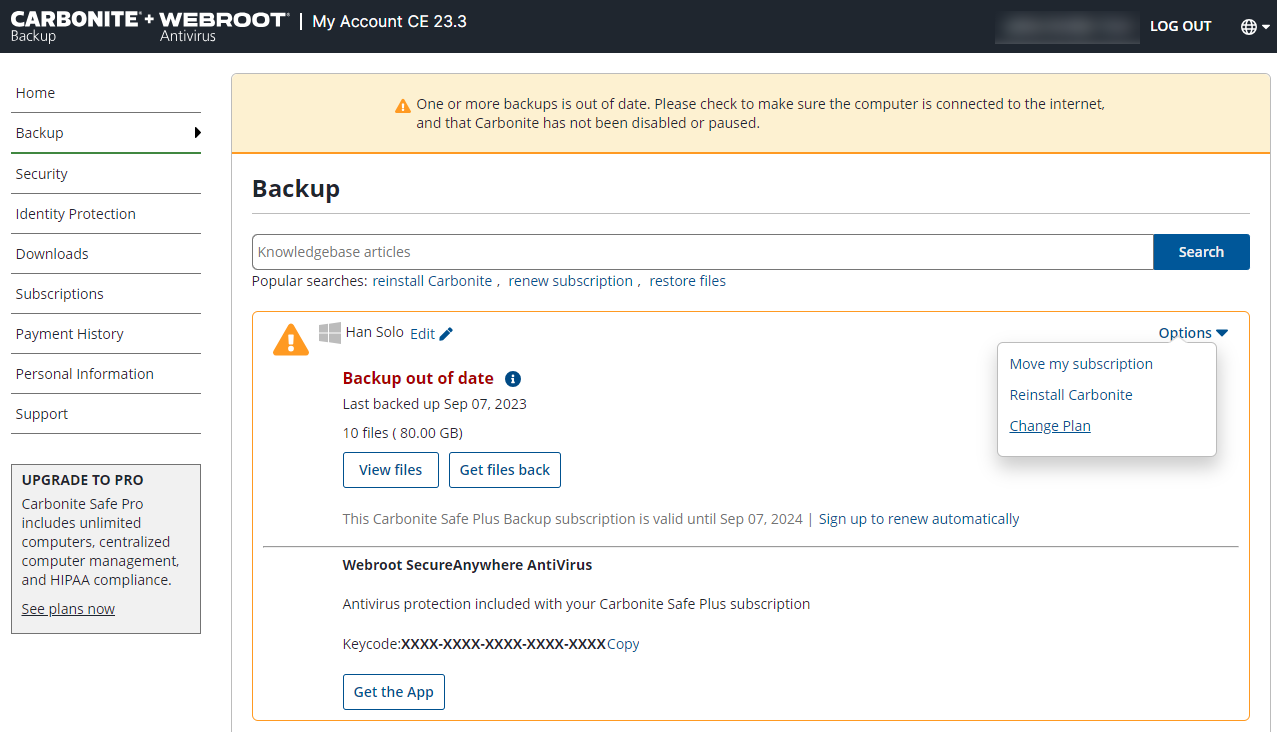Click Get the App for Webroot
This screenshot has width=1277, height=732.
point(393,692)
